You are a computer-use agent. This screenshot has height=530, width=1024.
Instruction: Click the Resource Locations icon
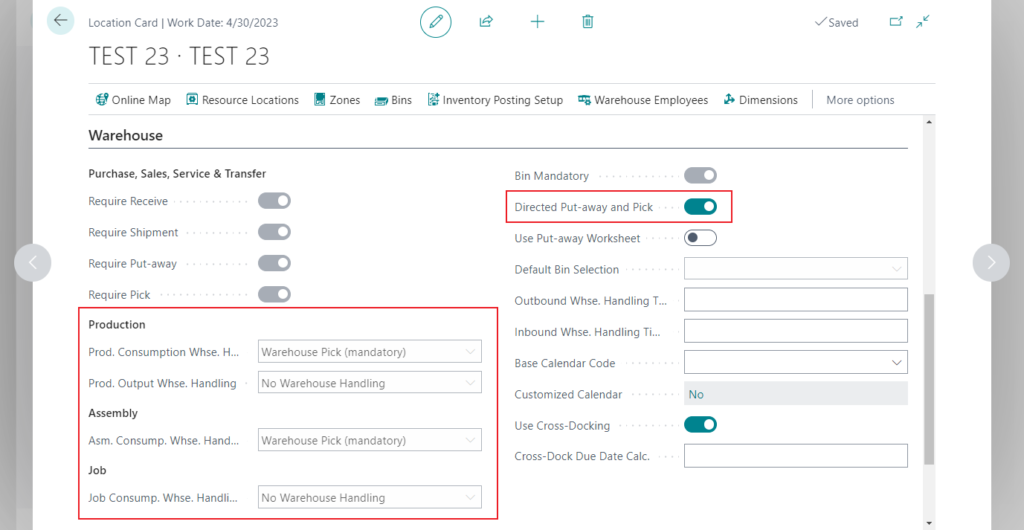coord(192,100)
